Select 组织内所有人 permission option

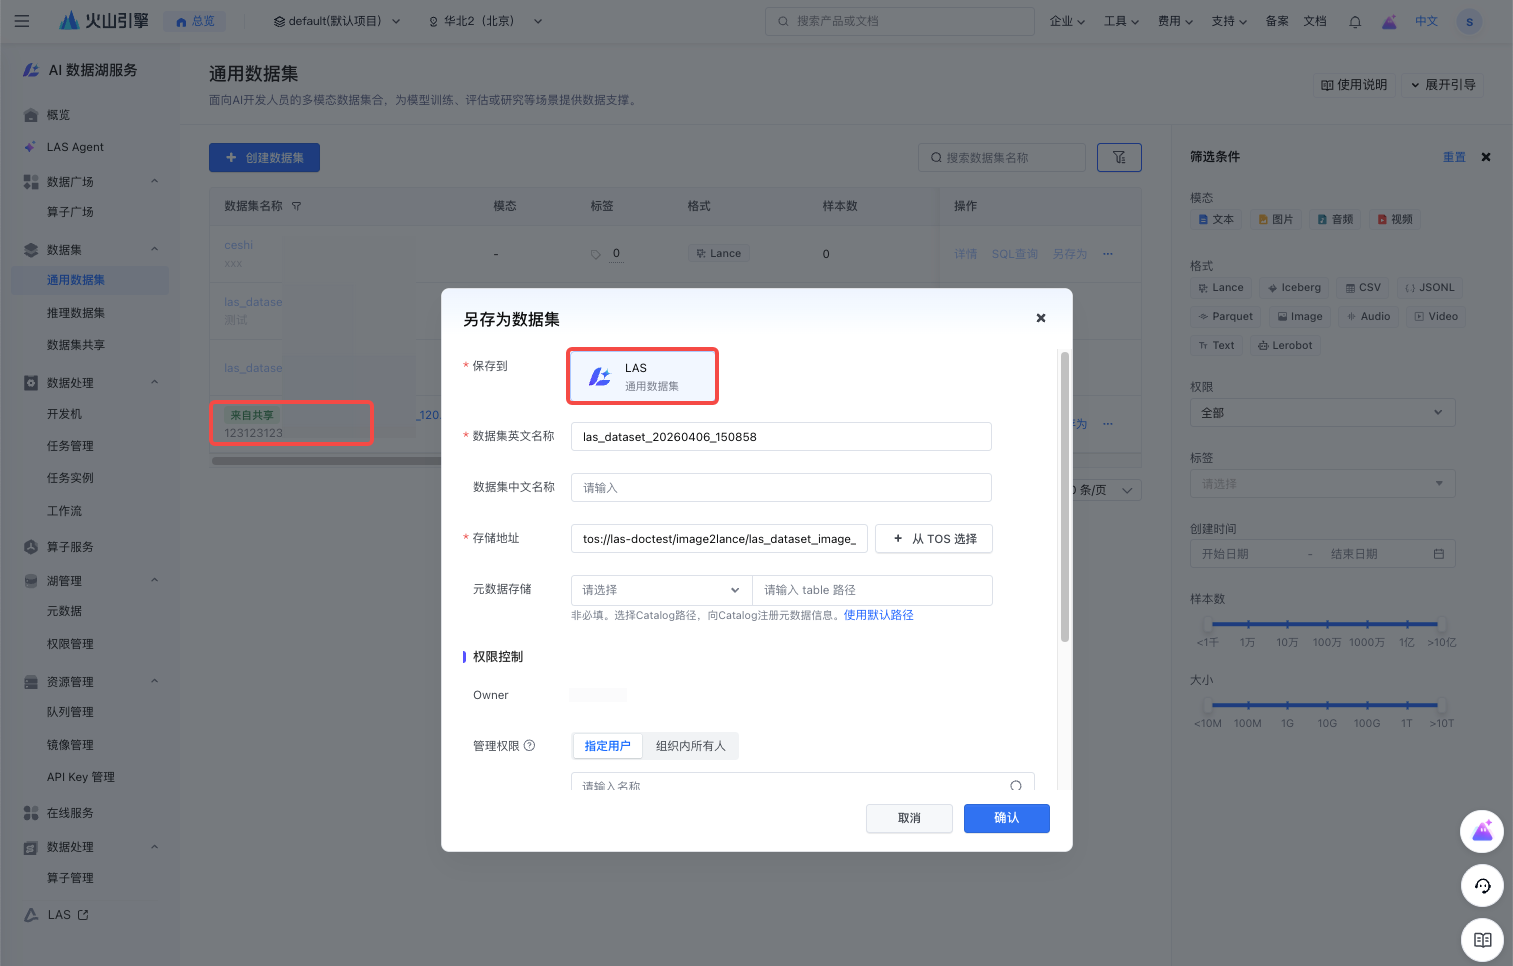point(690,746)
